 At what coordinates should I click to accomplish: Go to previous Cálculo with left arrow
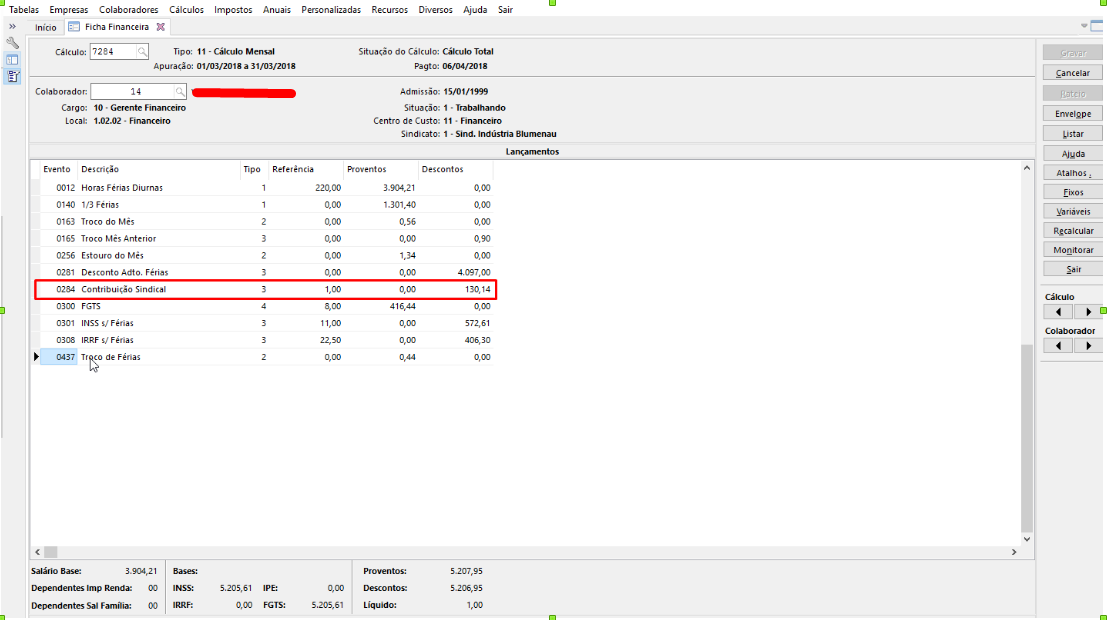pyautogui.click(x=1057, y=311)
